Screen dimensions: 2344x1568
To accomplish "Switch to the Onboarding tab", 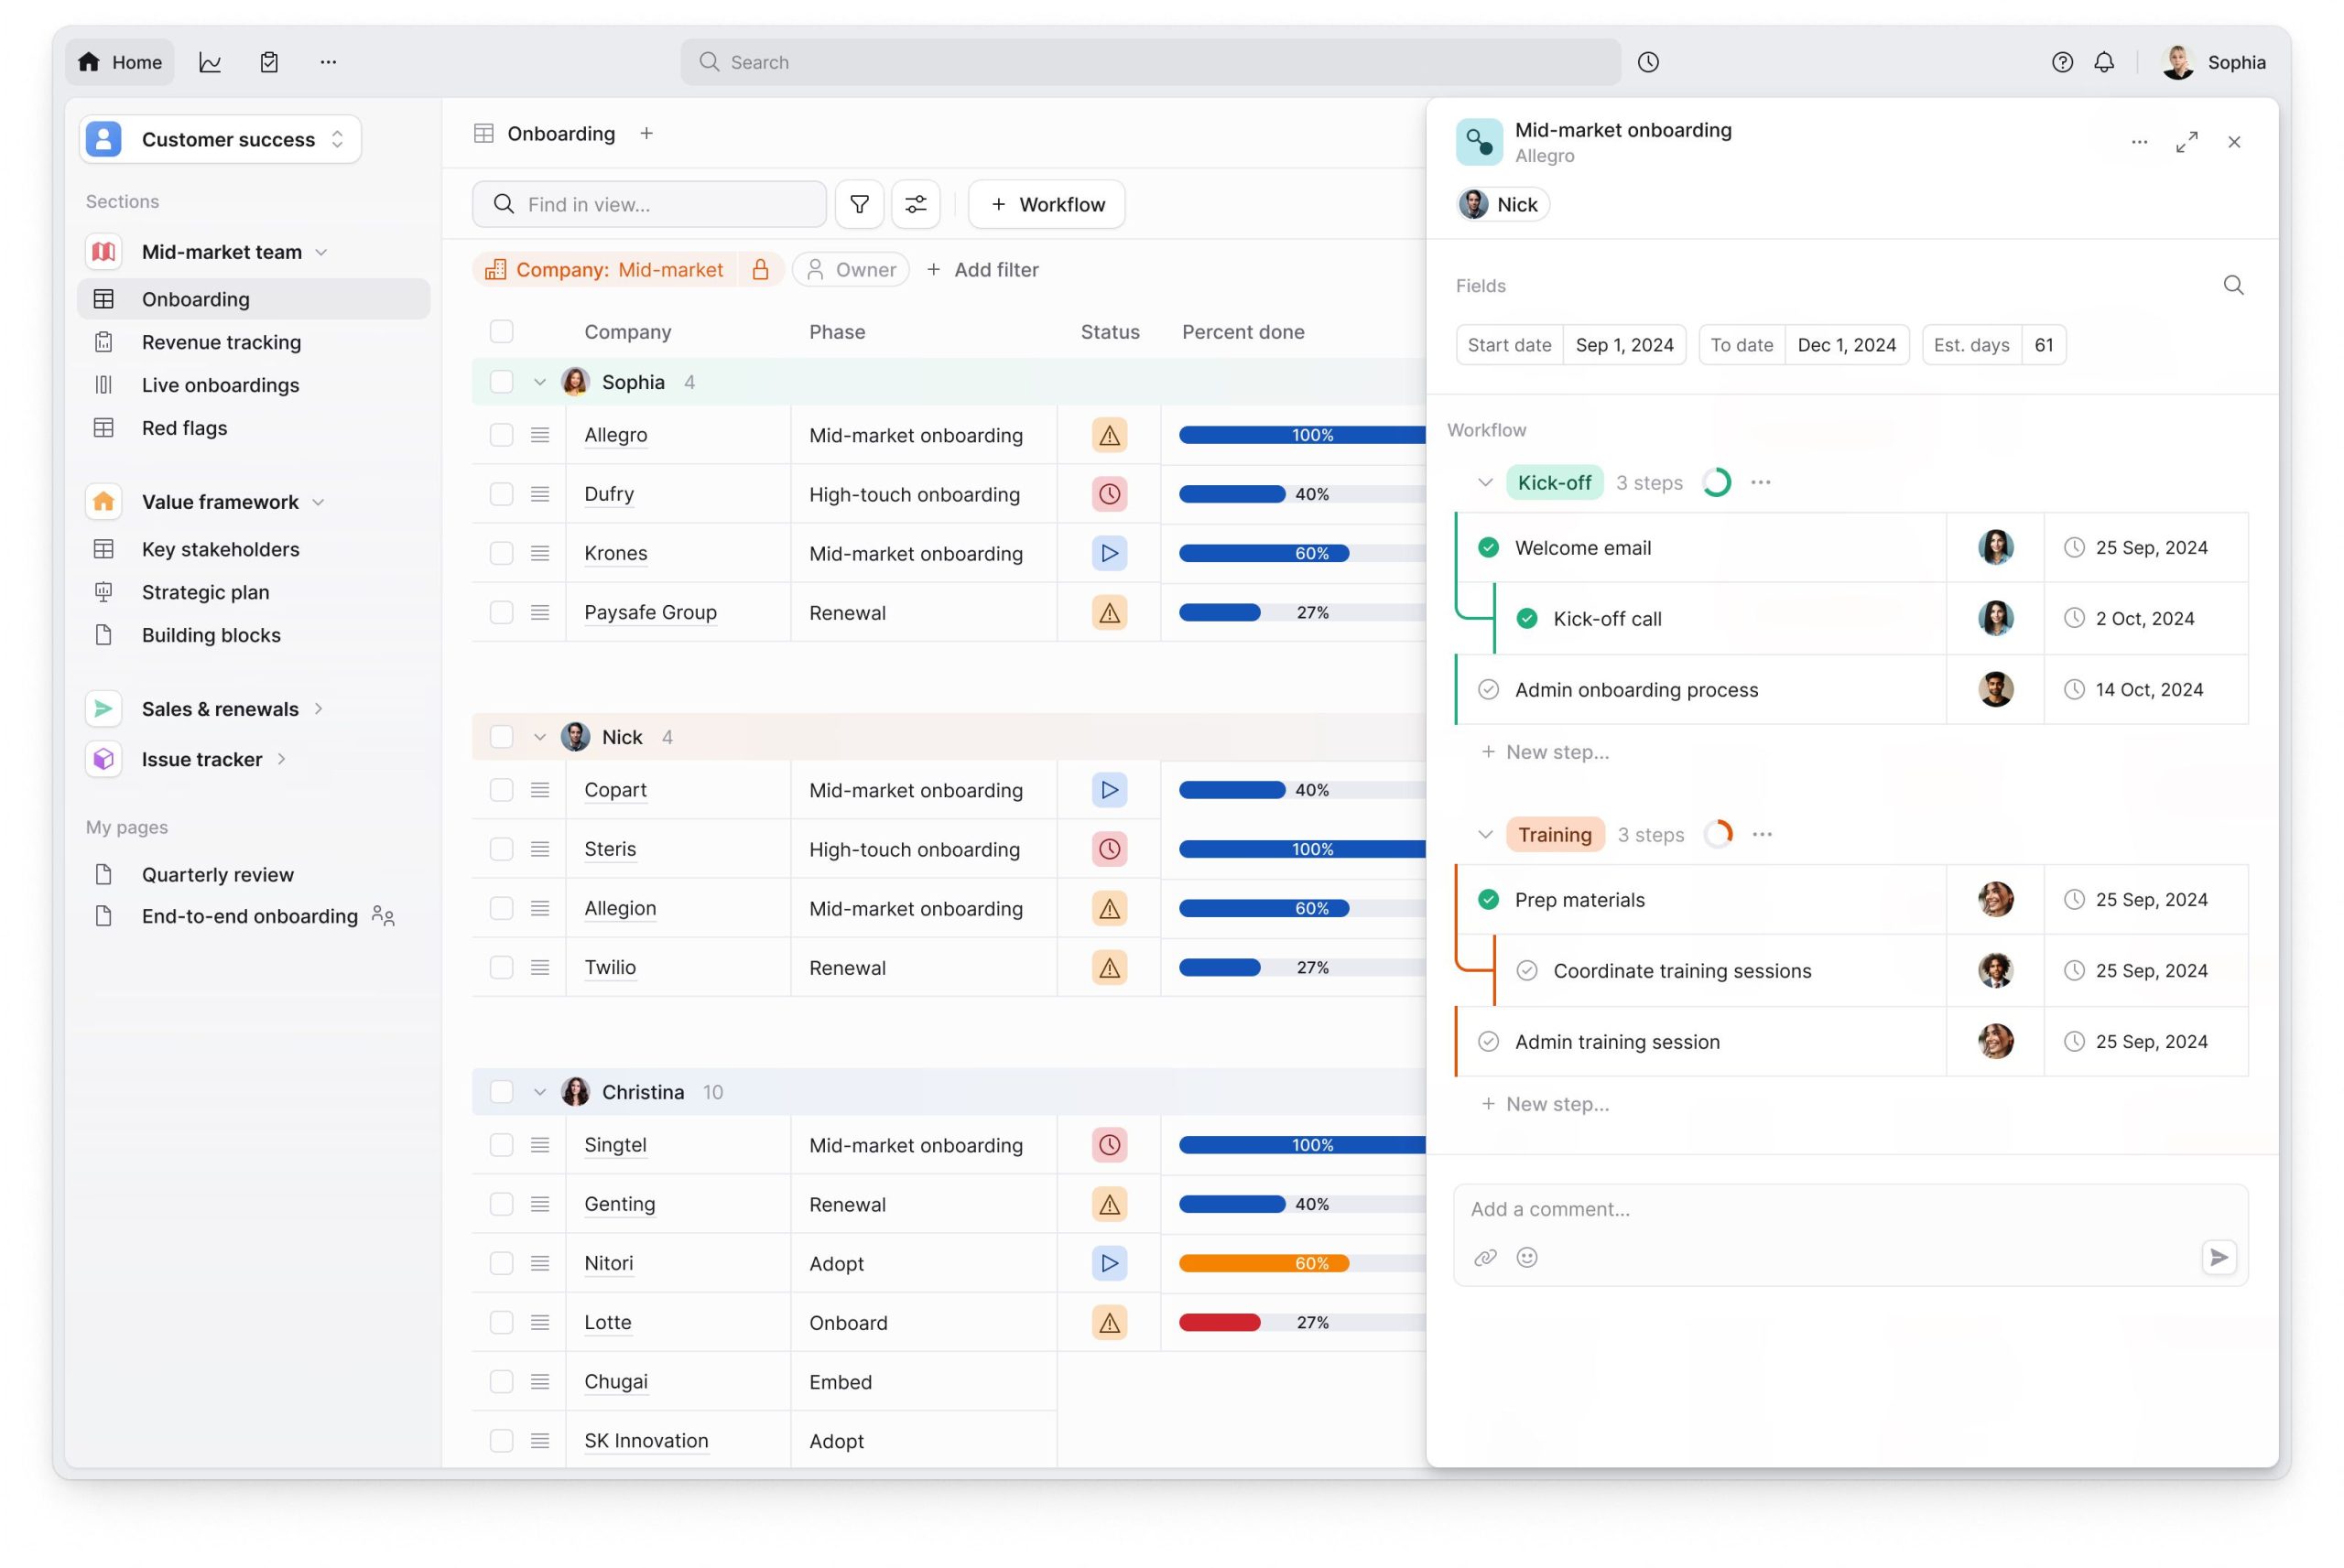I will (560, 133).
